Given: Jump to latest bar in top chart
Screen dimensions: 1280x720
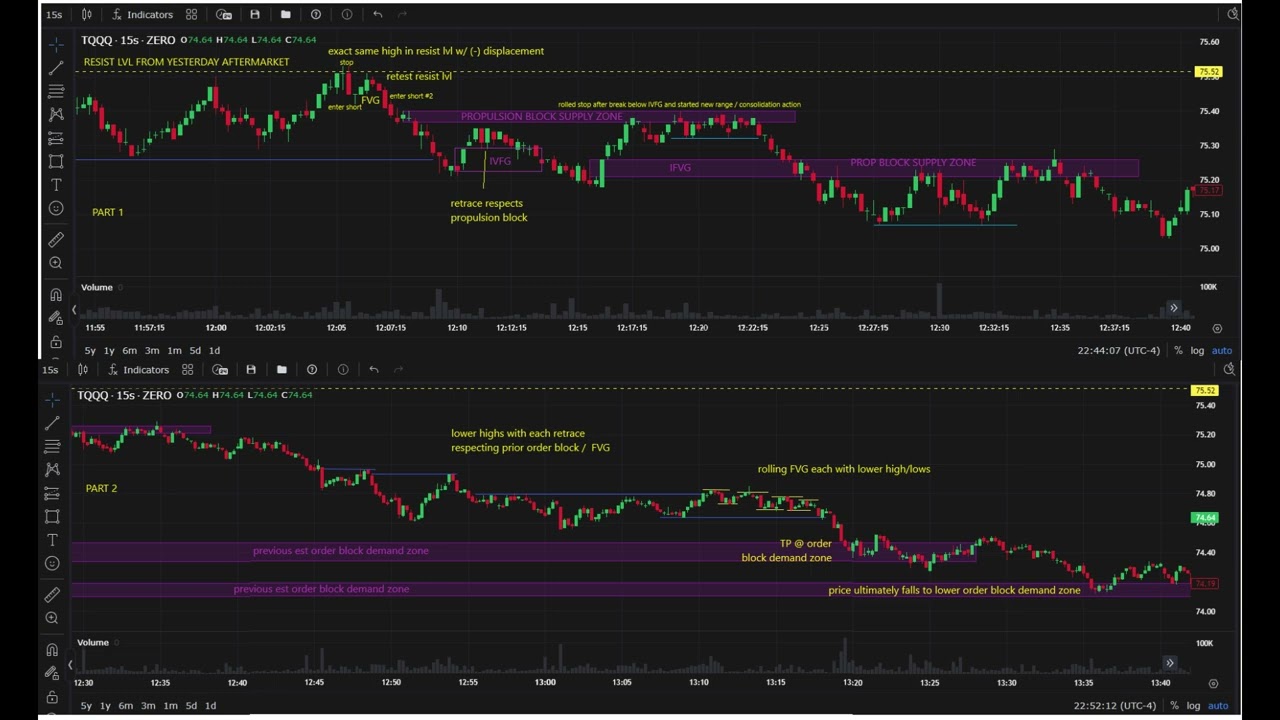Looking at the screenshot, I should coord(1174,308).
